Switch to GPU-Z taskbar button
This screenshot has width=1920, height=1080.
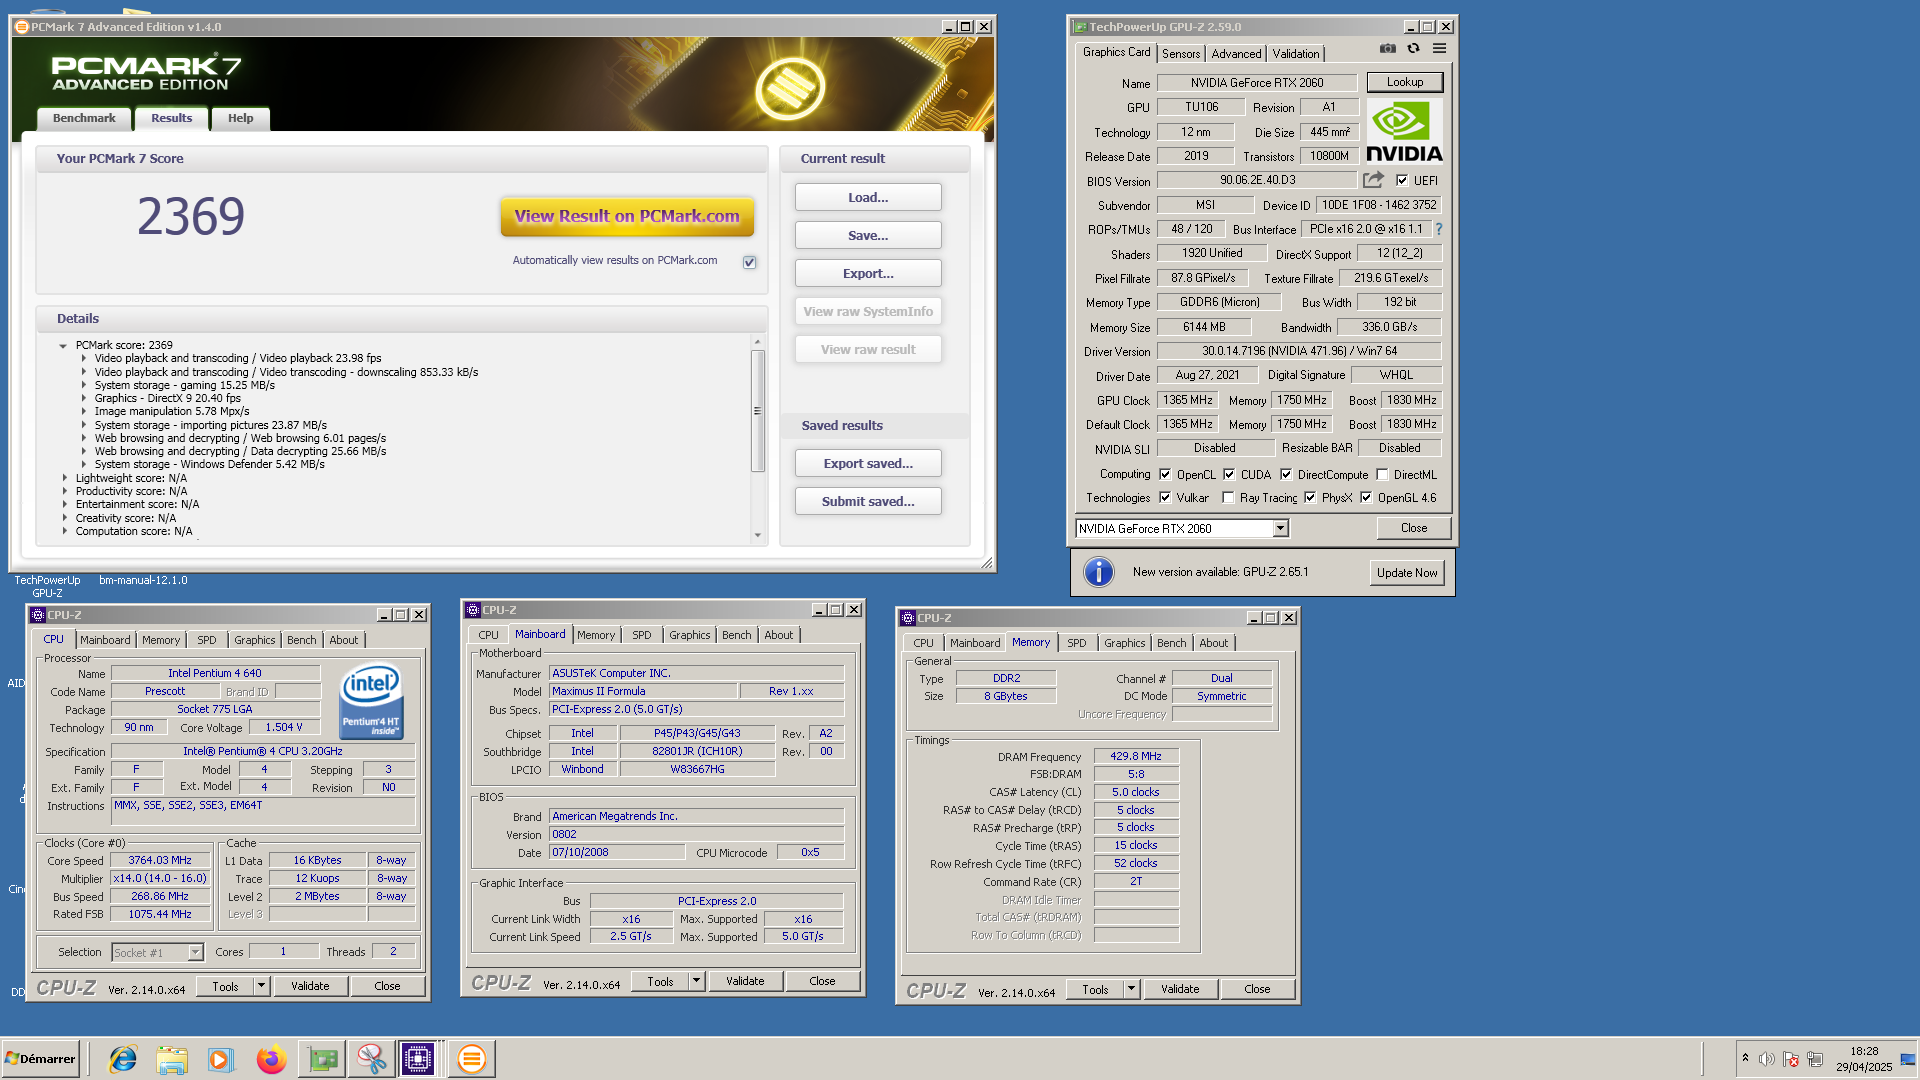click(x=322, y=1059)
